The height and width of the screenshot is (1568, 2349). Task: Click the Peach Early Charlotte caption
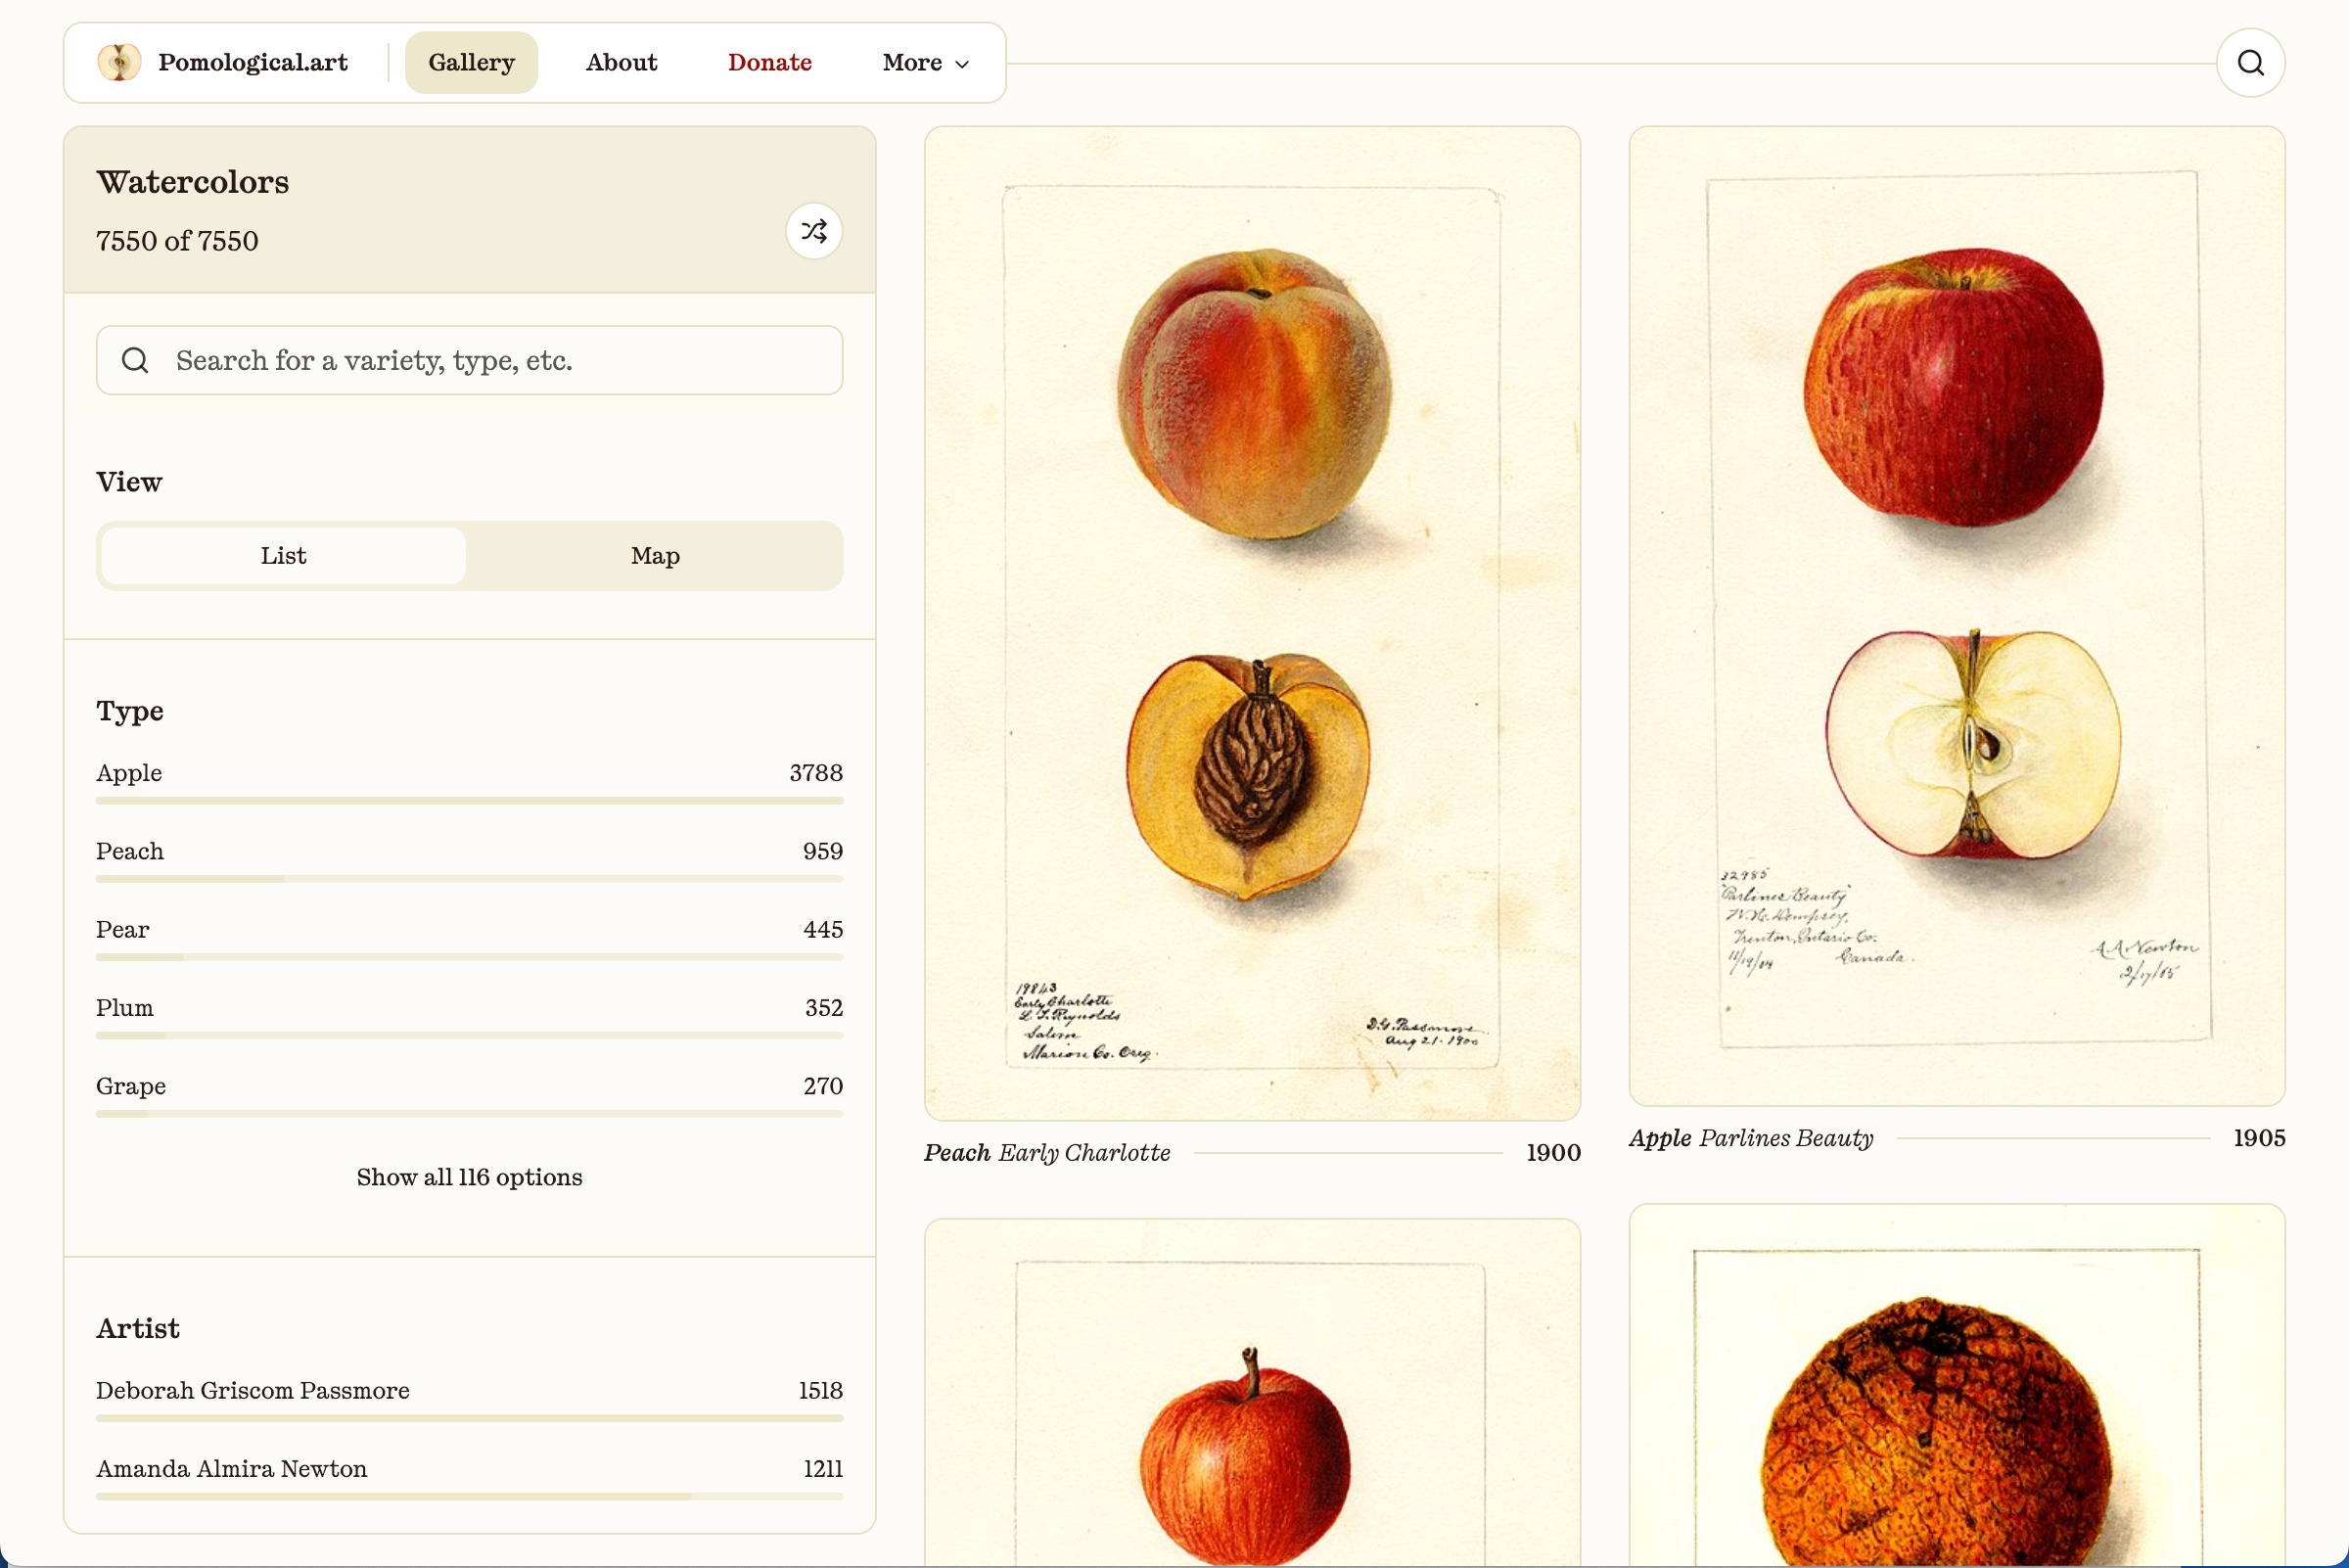tap(1047, 1153)
